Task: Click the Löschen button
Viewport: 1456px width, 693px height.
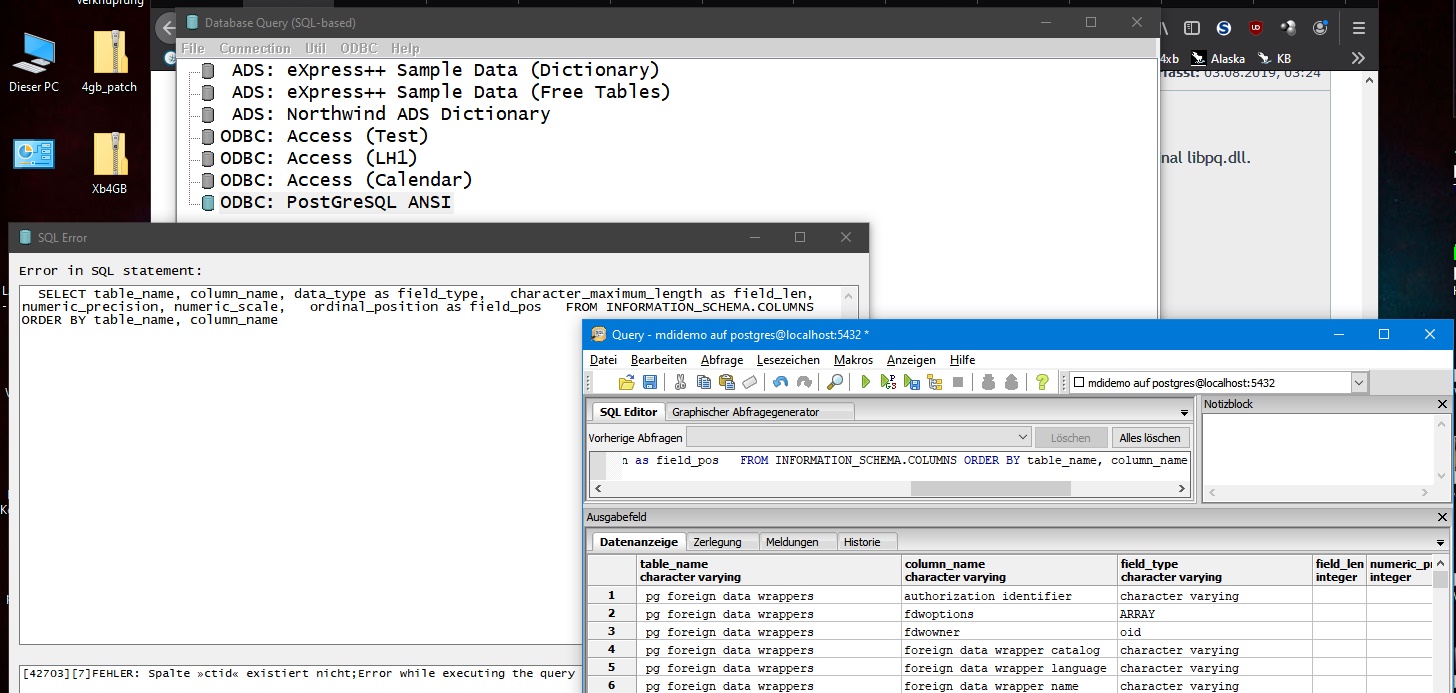Action: coord(1071,438)
